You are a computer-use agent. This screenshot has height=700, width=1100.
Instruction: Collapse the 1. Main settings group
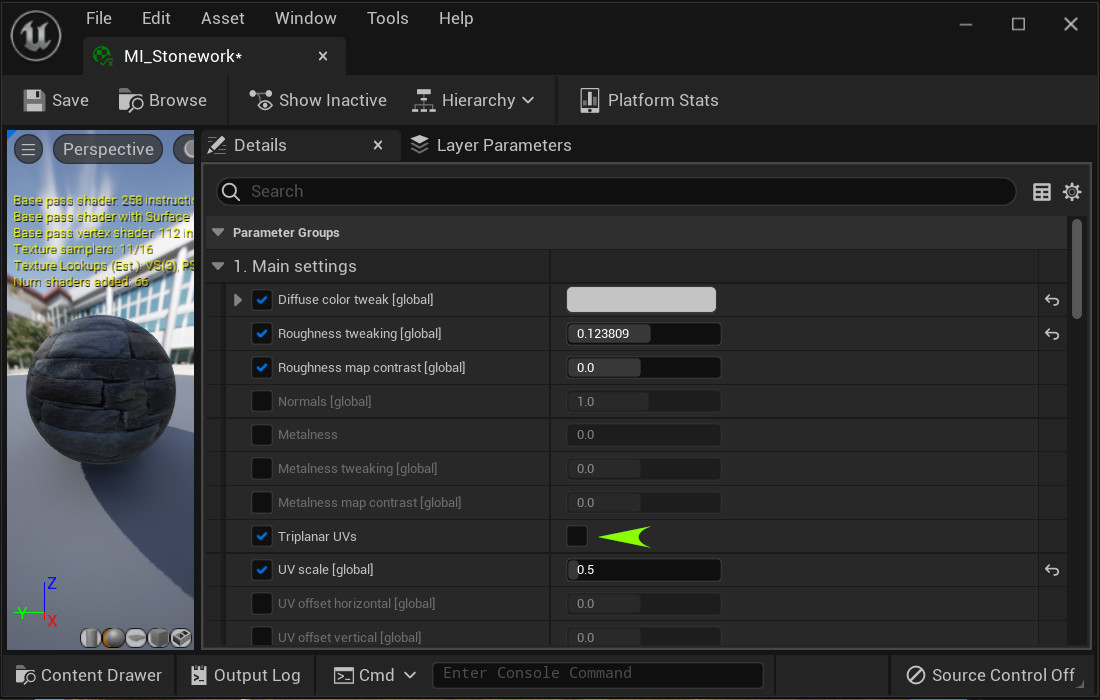coord(219,267)
